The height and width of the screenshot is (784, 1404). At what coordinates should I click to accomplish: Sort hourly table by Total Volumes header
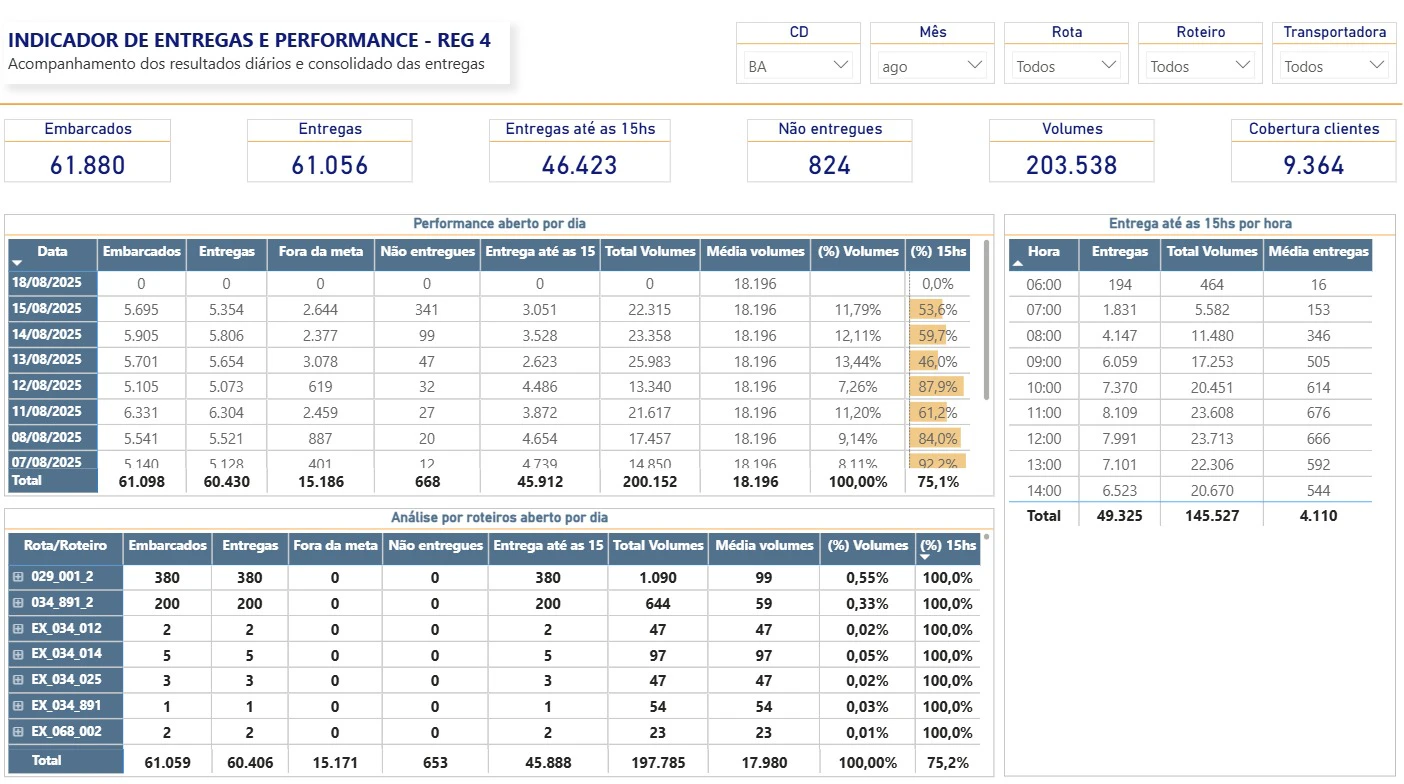pyautogui.click(x=1212, y=252)
